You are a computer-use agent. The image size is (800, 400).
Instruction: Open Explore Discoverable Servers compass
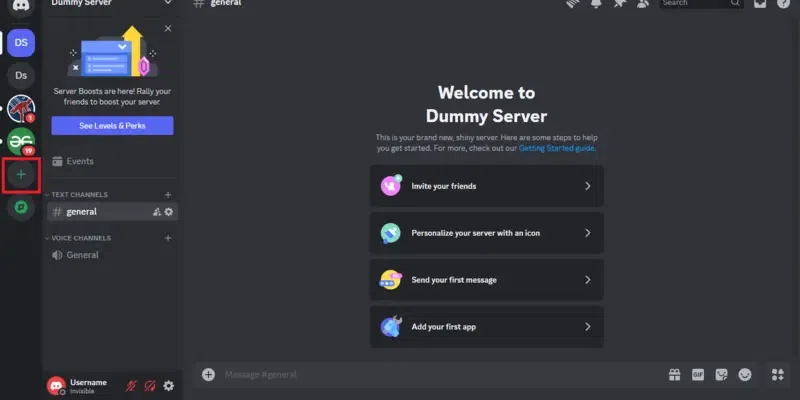click(x=21, y=207)
